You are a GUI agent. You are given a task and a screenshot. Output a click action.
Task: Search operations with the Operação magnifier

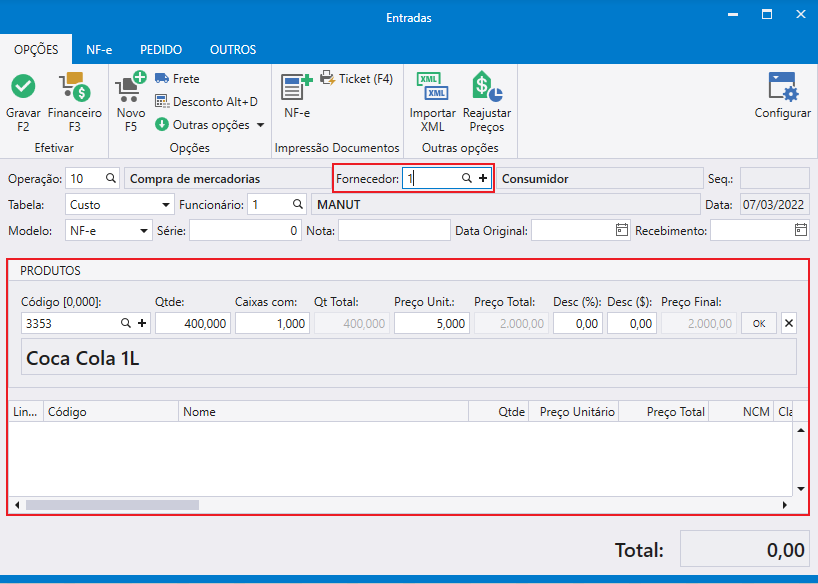[x=111, y=178]
